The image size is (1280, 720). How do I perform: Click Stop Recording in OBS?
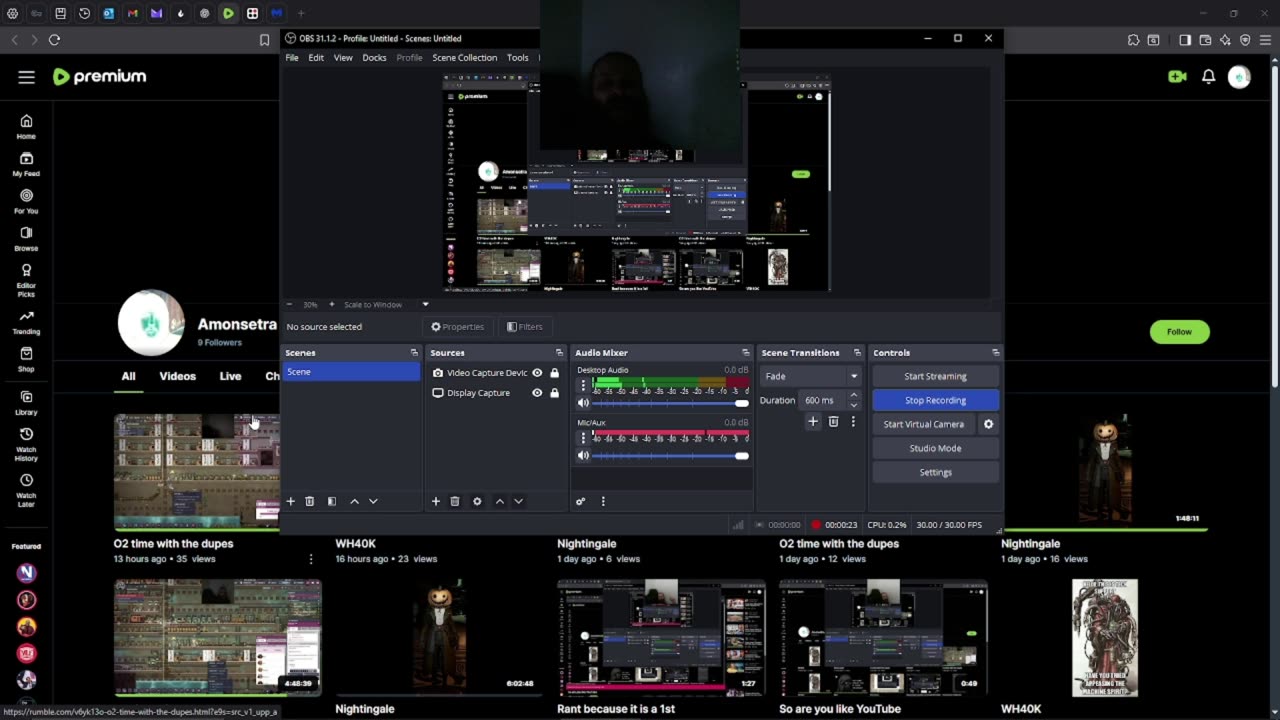pos(935,400)
